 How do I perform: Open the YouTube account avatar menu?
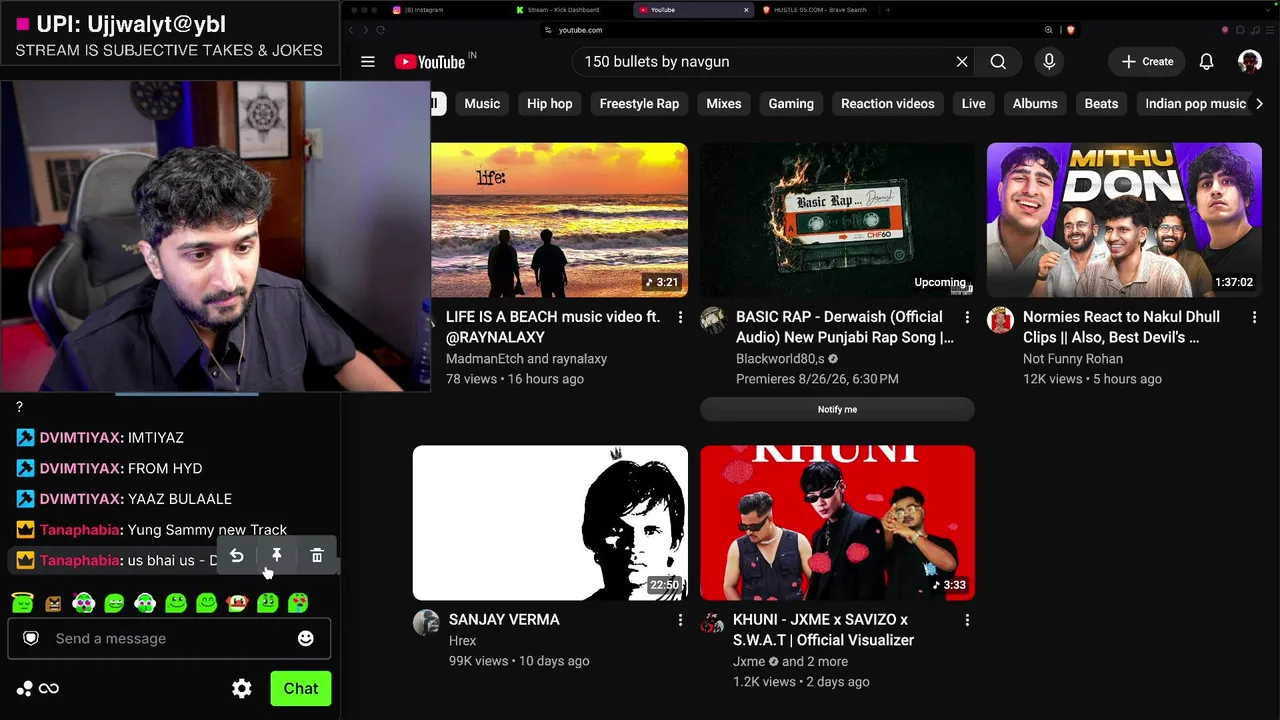coord(1250,62)
